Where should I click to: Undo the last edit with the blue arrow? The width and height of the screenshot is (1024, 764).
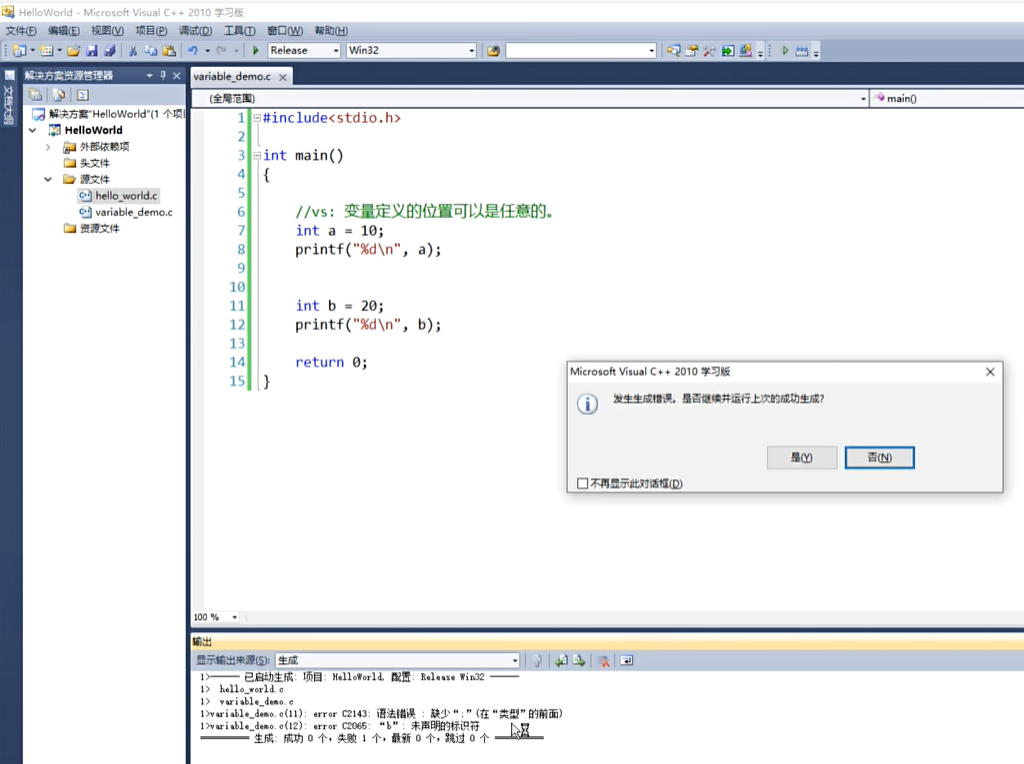193,50
